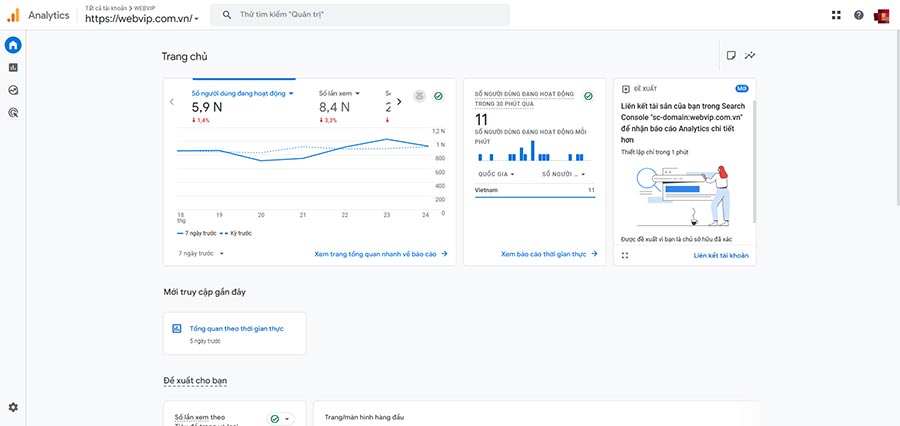
Task: Click the customize note icon beside Trang chủ
Action: click(x=731, y=56)
